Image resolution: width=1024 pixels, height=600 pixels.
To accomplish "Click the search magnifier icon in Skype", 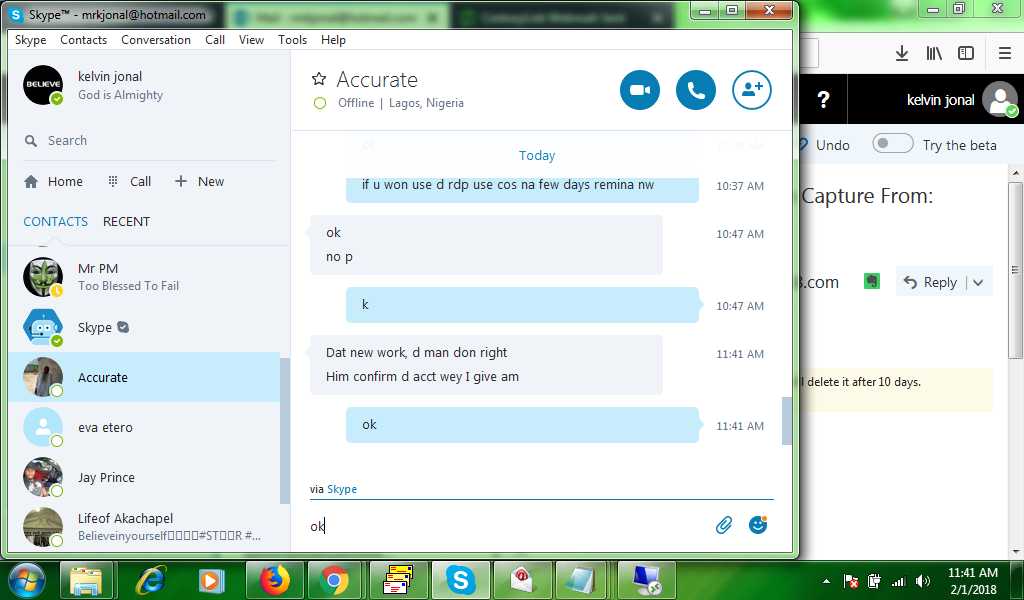I will 31,140.
